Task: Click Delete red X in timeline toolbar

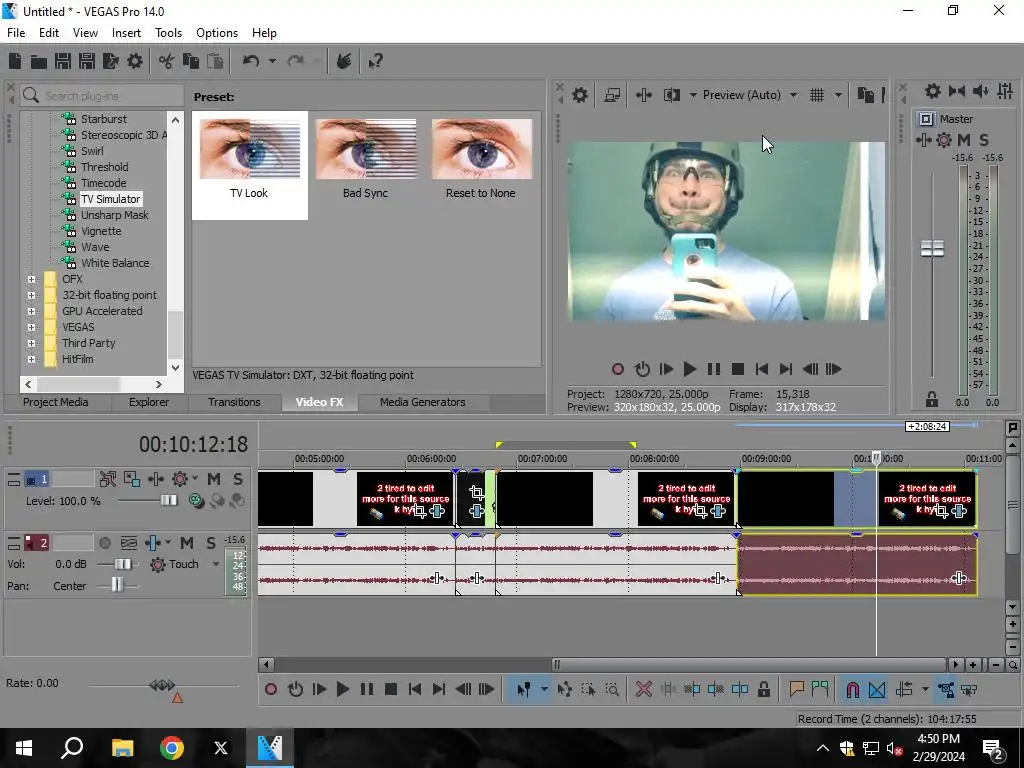Action: point(643,689)
